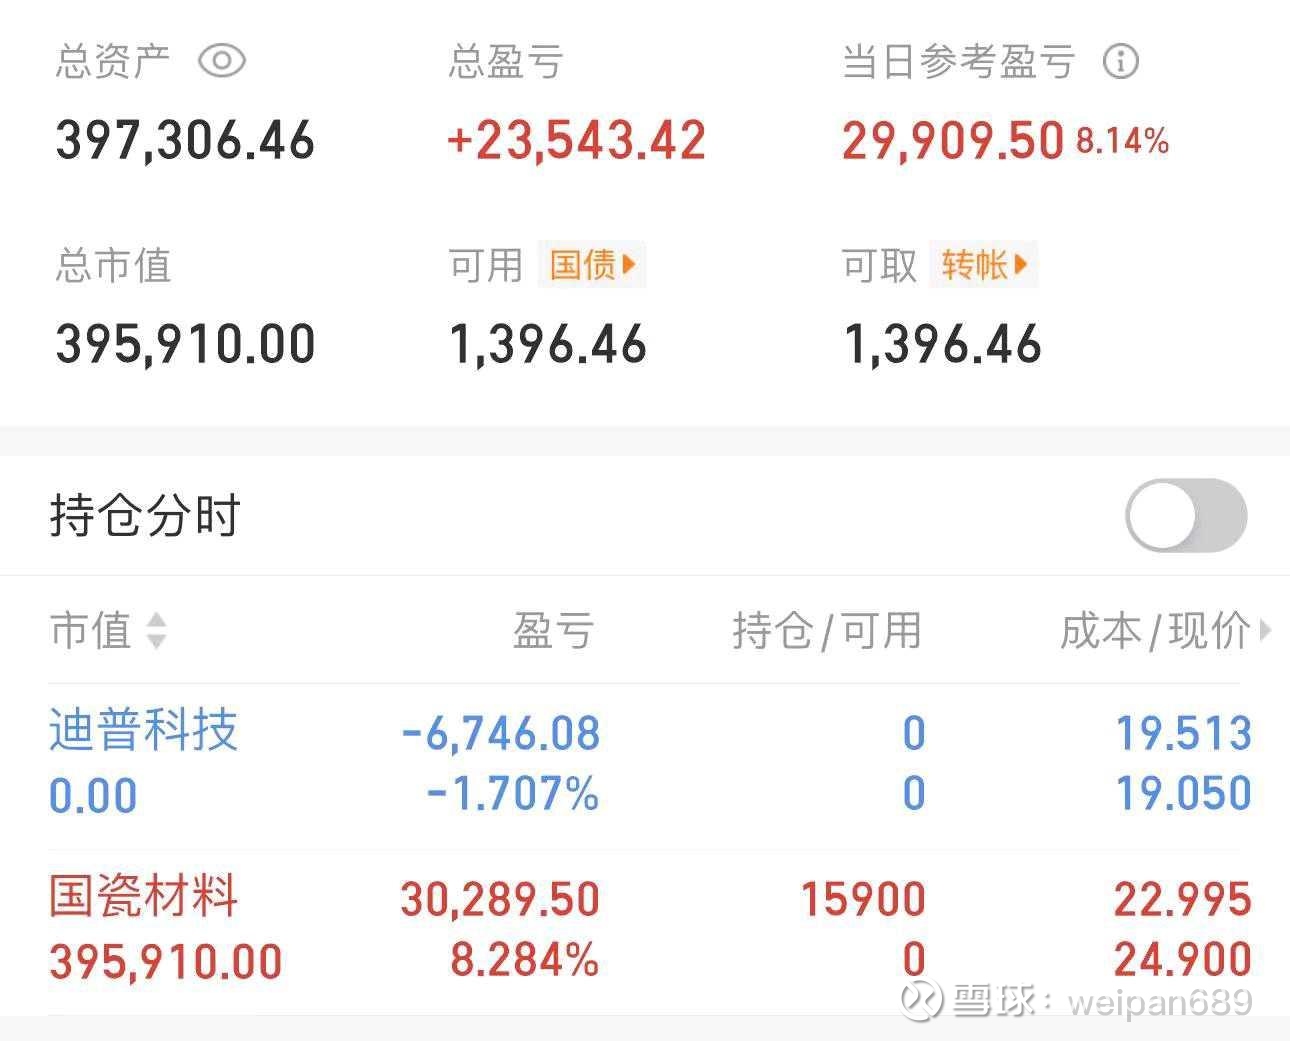Click the 总市值 value 395,910.00

click(185, 345)
